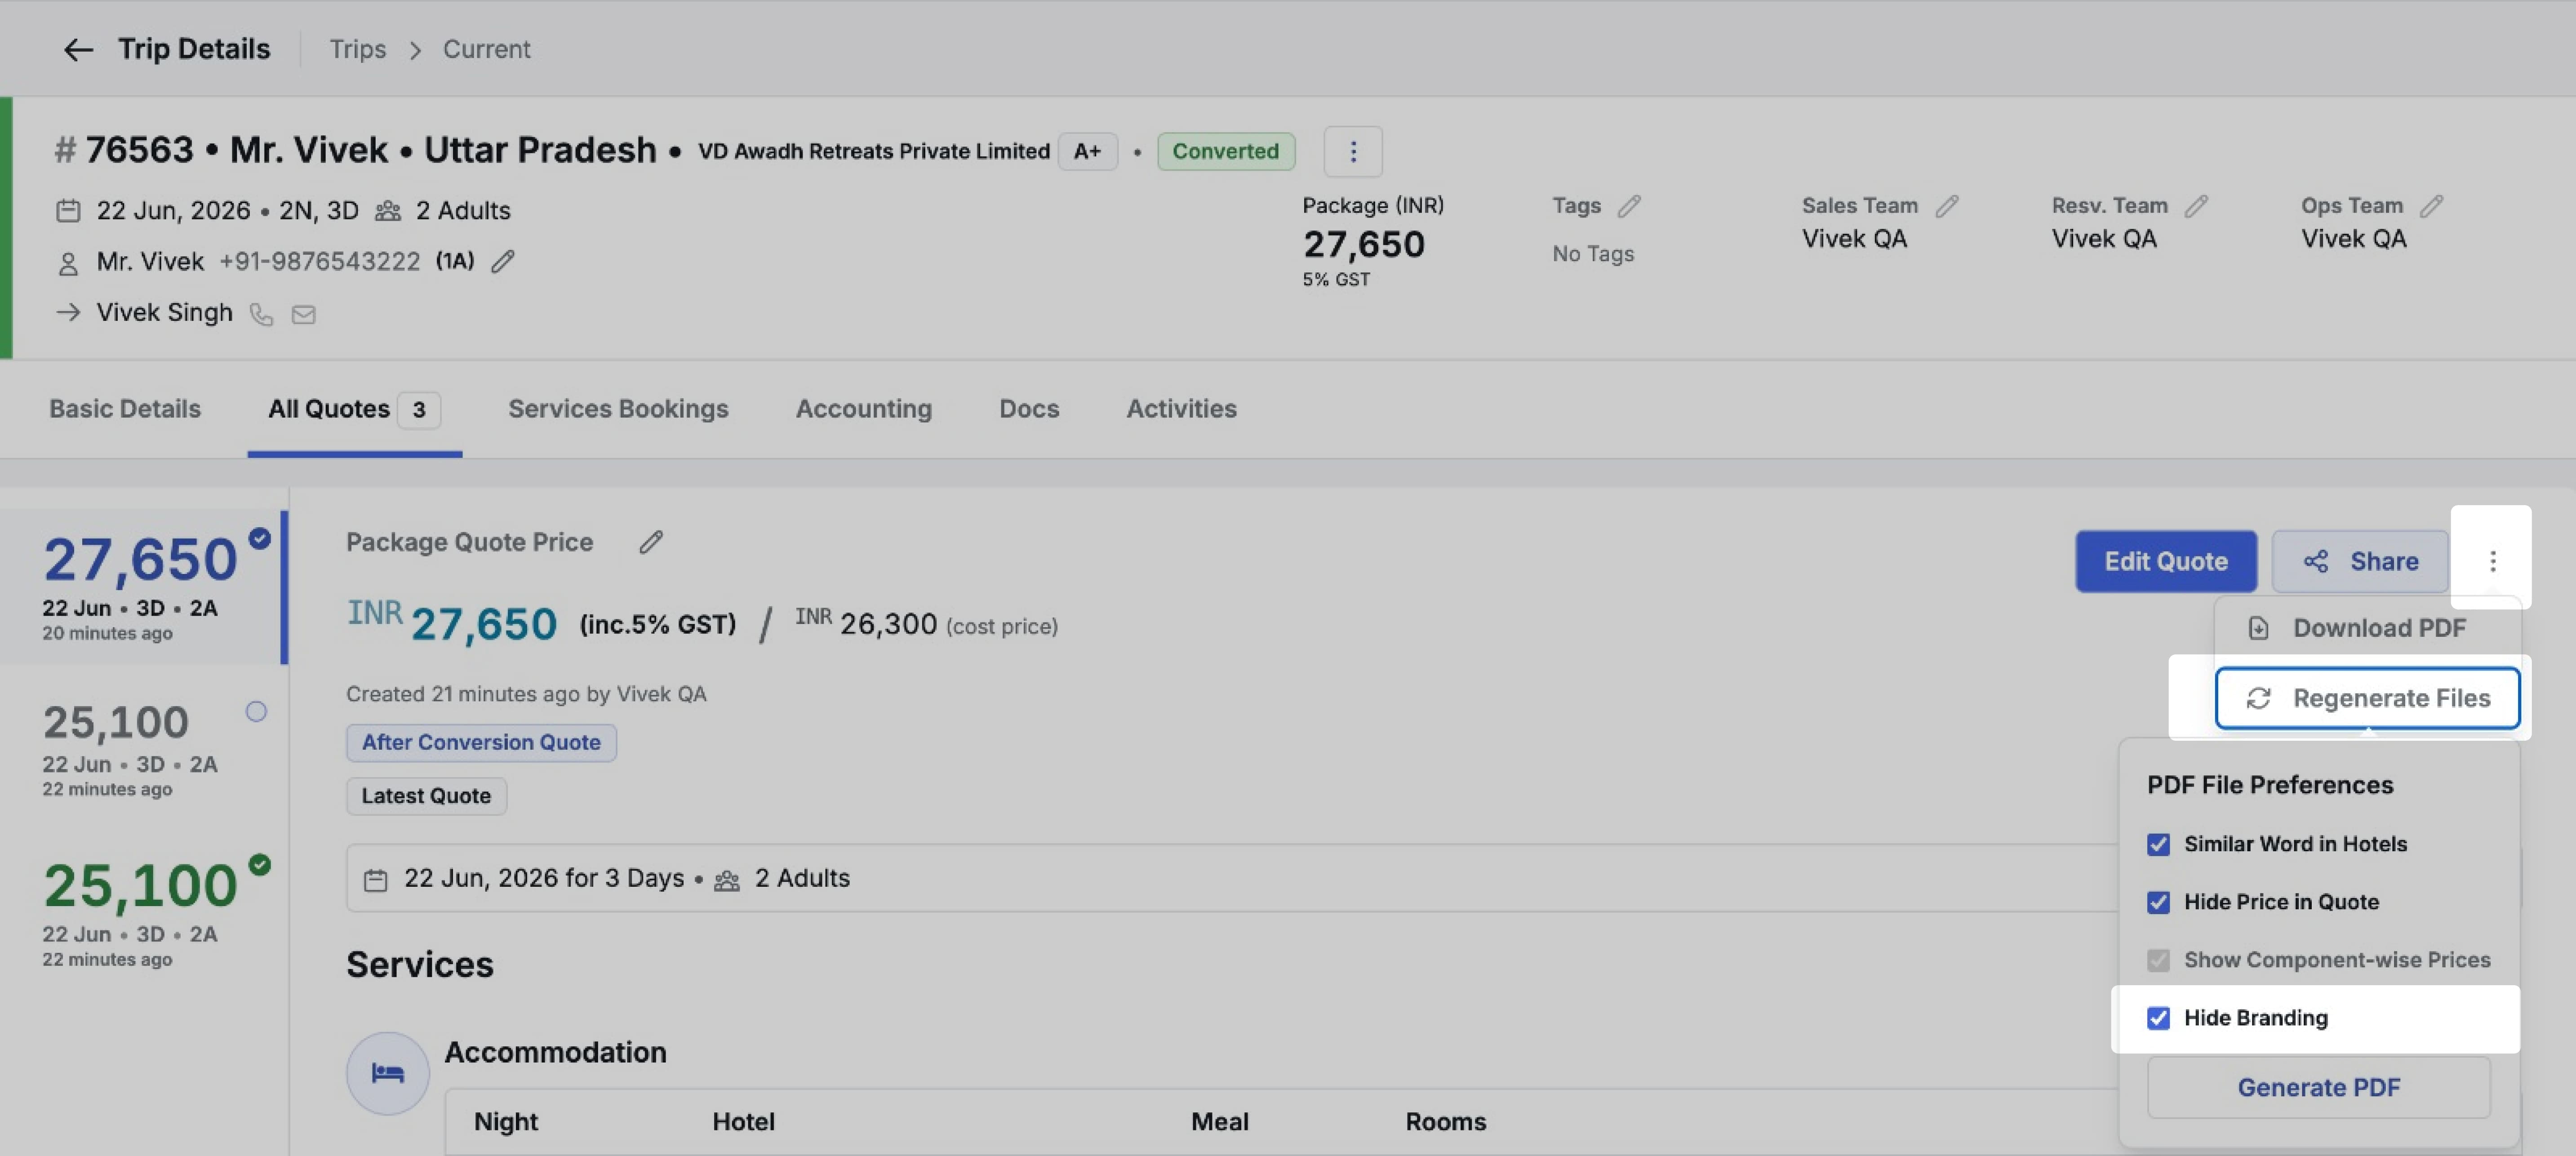The height and width of the screenshot is (1156, 2576).
Task: Edit Package Quote Price pencil icon
Action: pos(651,542)
